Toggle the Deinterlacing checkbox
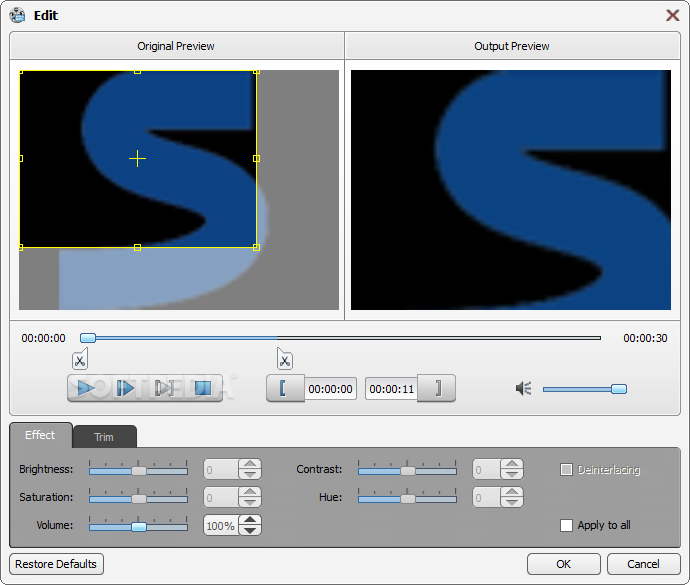690x585 pixels. pyautogui.click(x=566, y=470)
